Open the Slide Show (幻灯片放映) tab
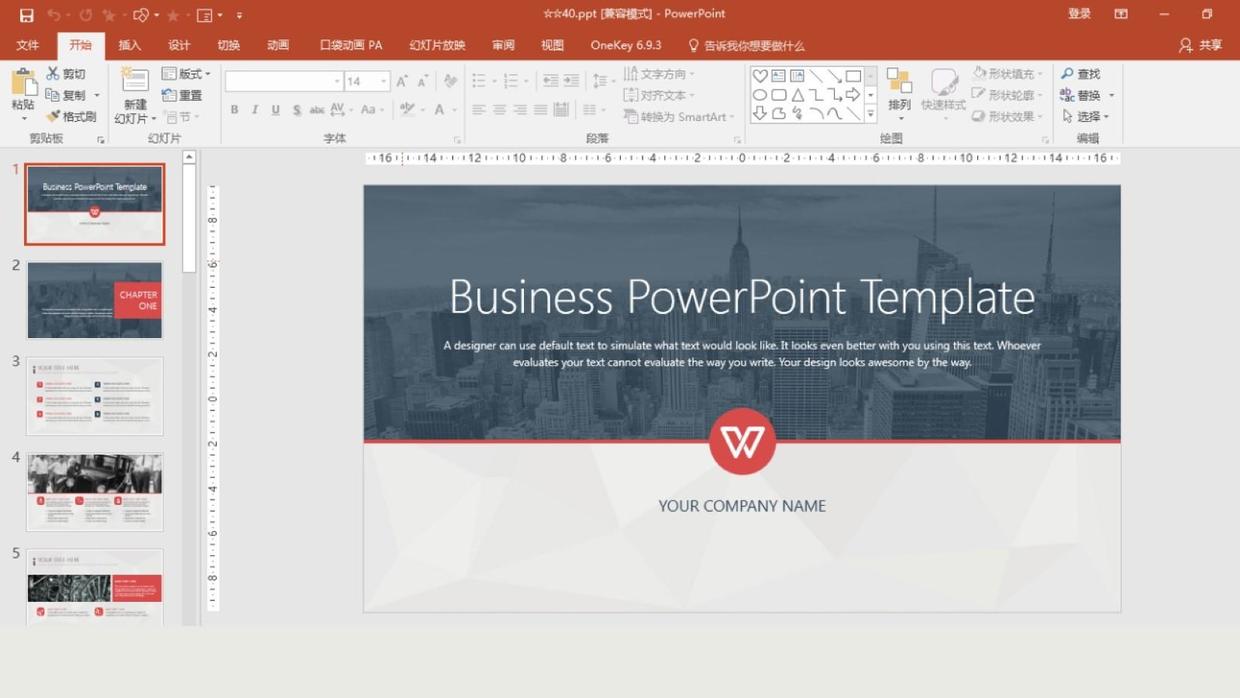 point(437,45)
